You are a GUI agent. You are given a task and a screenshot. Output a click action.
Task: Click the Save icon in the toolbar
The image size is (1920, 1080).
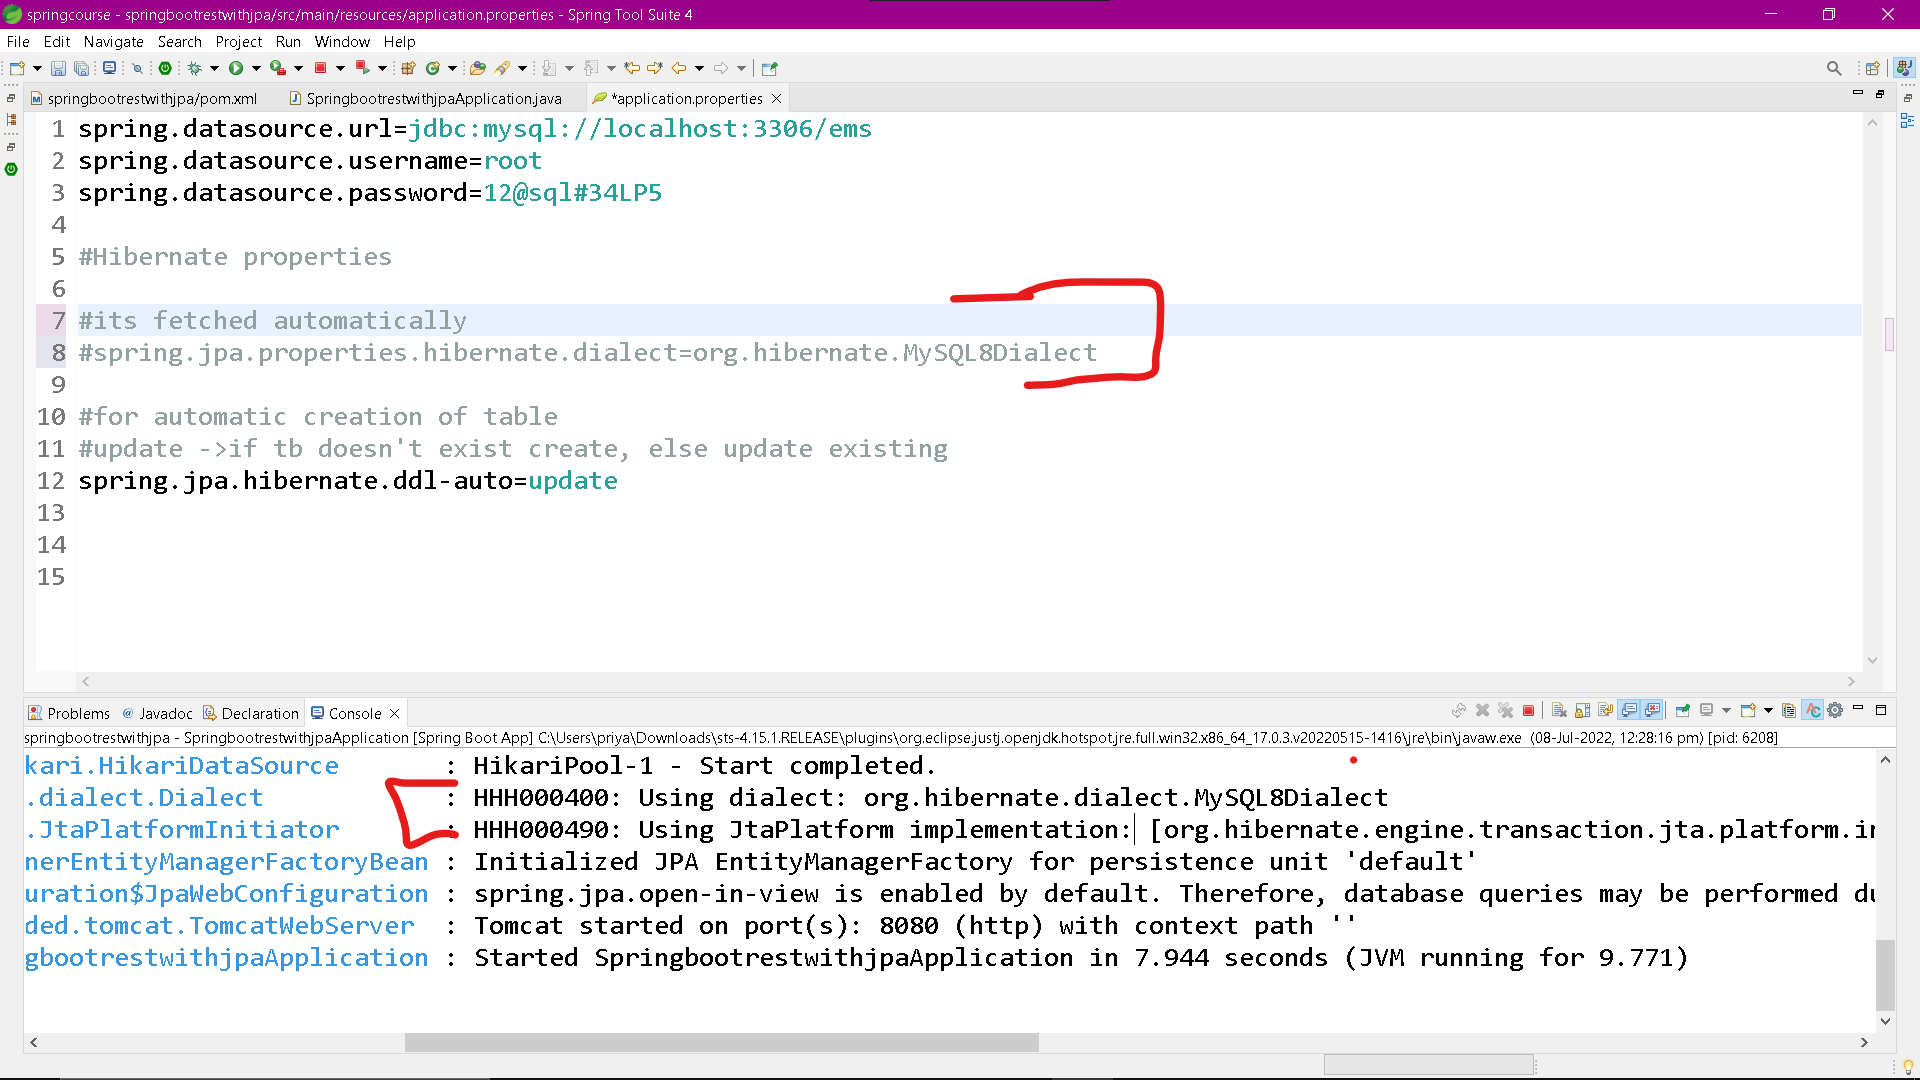point(58,68)
